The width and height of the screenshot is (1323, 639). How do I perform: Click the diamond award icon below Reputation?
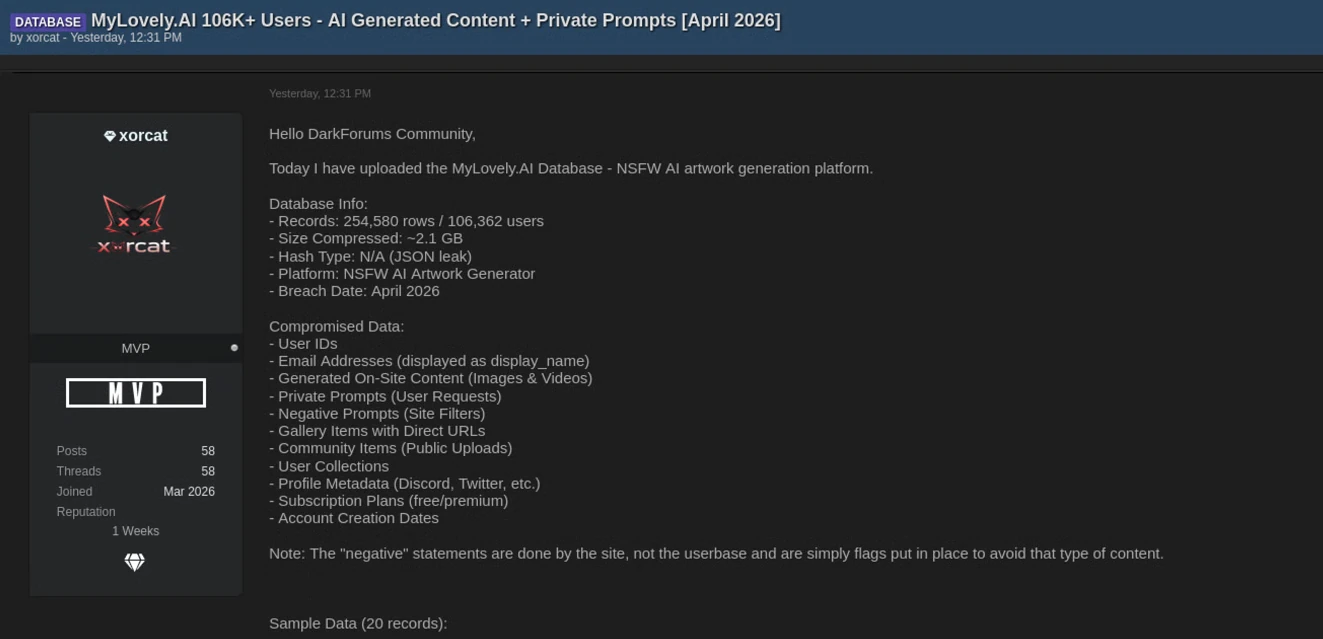[x=135, y=562]
